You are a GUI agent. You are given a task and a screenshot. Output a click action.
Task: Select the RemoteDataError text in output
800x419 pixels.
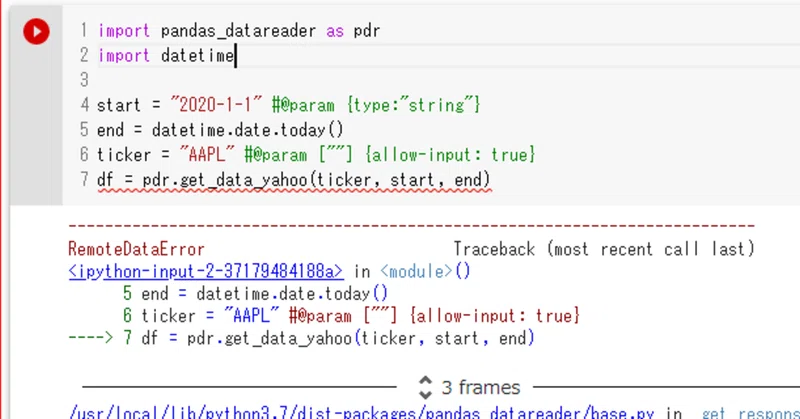point(136,249)
